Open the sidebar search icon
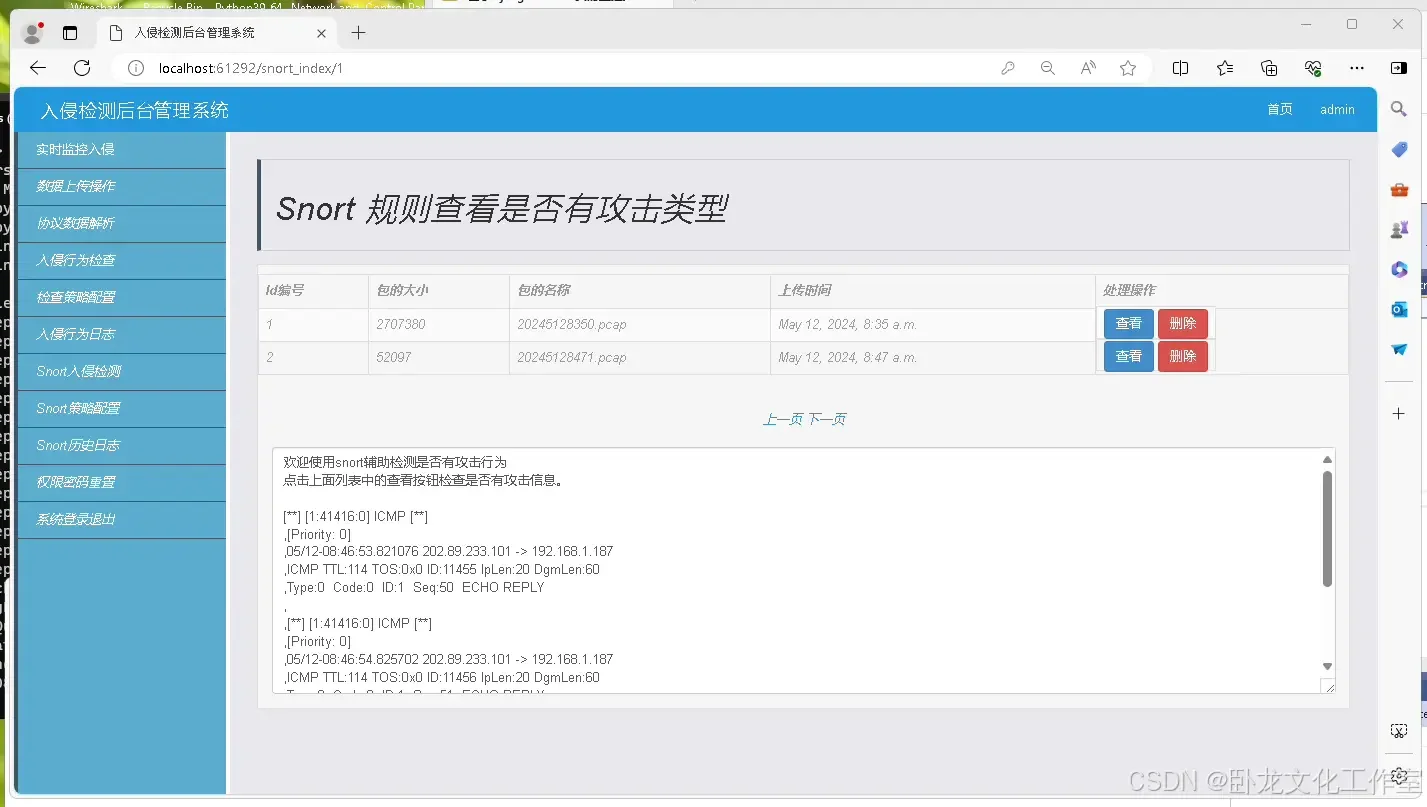This screenshot has width=1427, height=807. point(1398,109)
